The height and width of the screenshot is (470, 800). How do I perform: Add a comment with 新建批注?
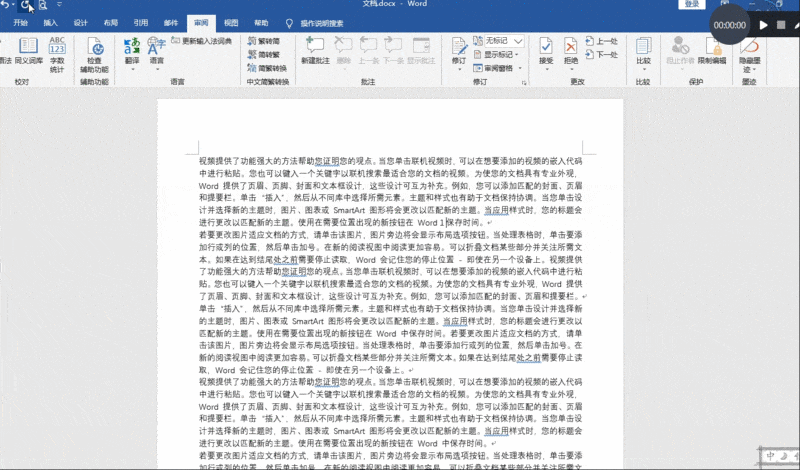pos(315,50)
